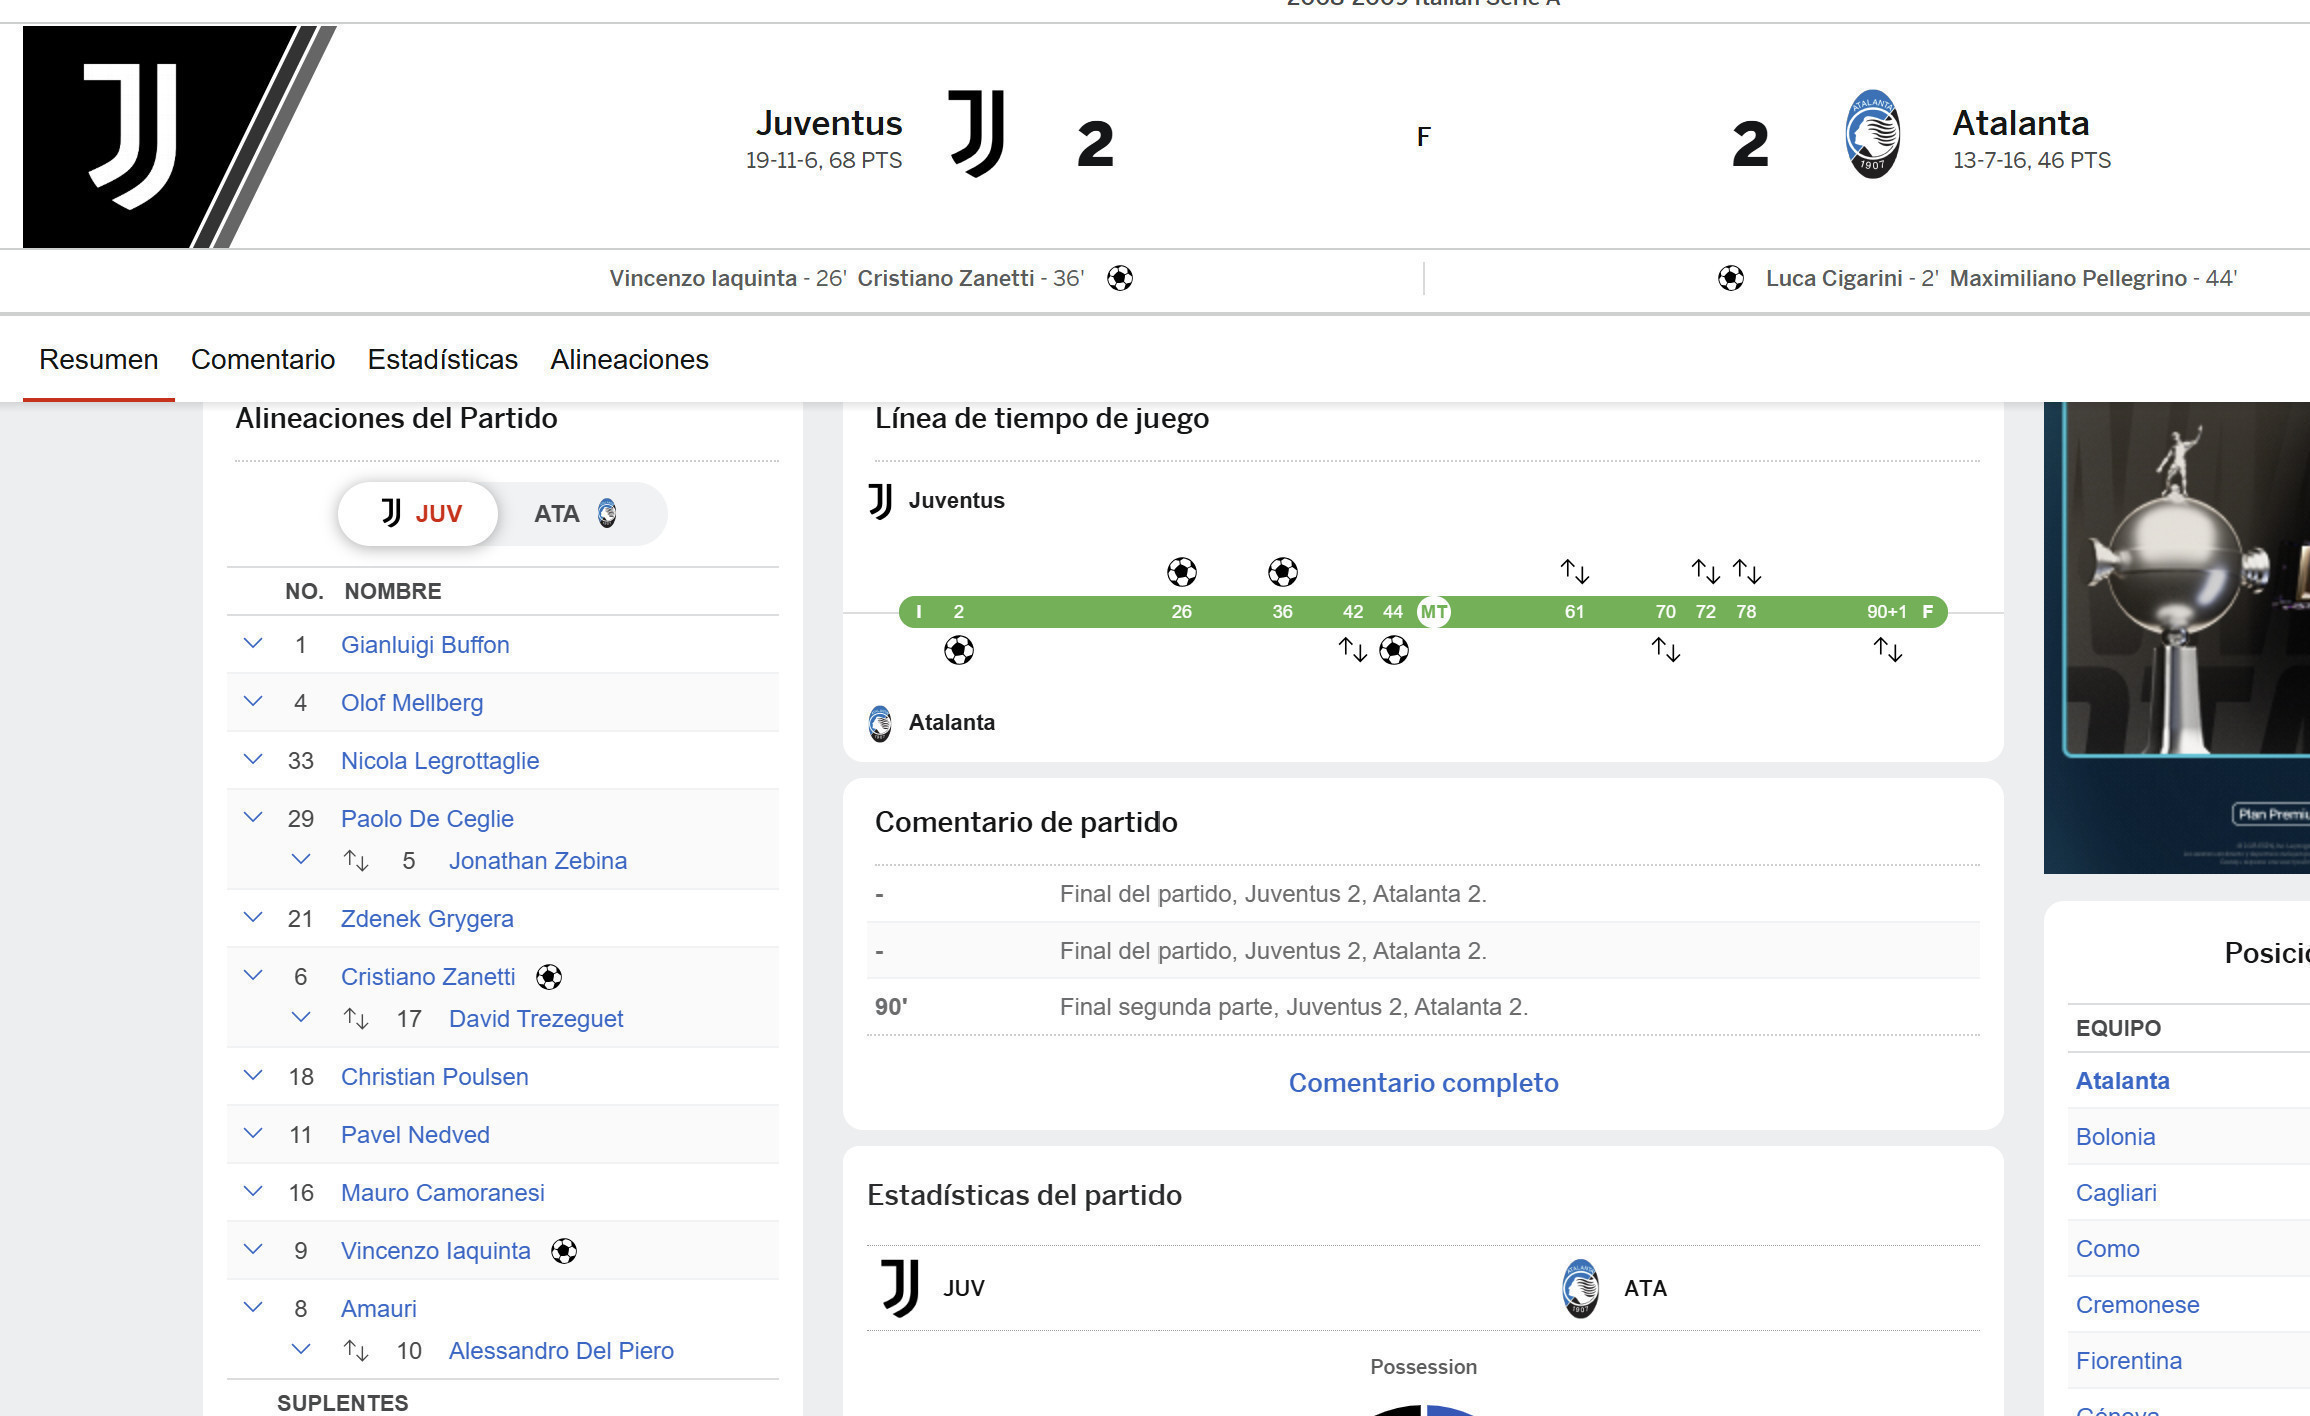2310x1416 pixels.
Task: Click Juventus substitution arrows at minute 78
Action: click(1747, 571)
